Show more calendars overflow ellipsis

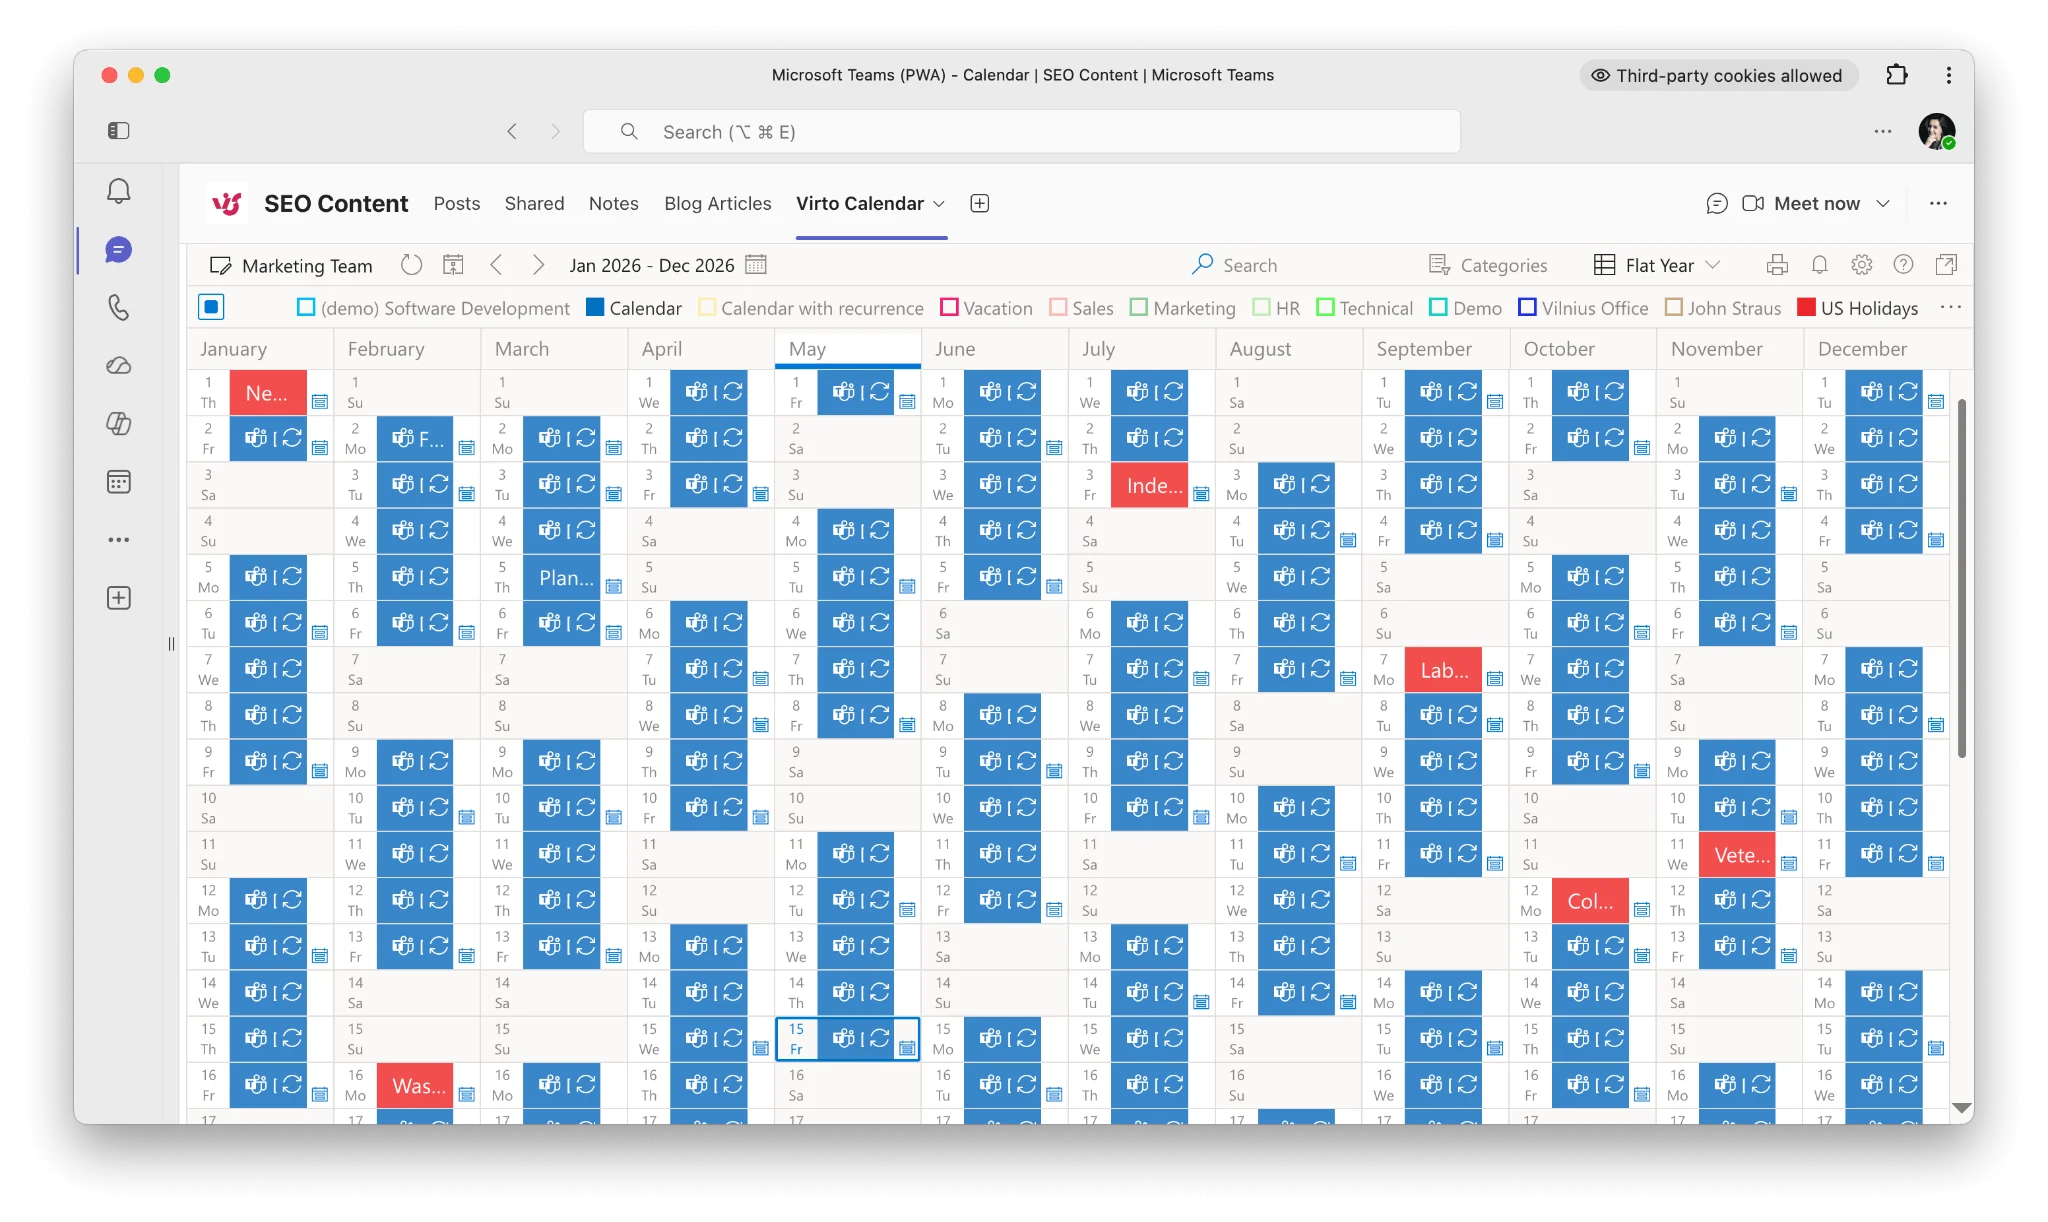tap(1951, 307)
